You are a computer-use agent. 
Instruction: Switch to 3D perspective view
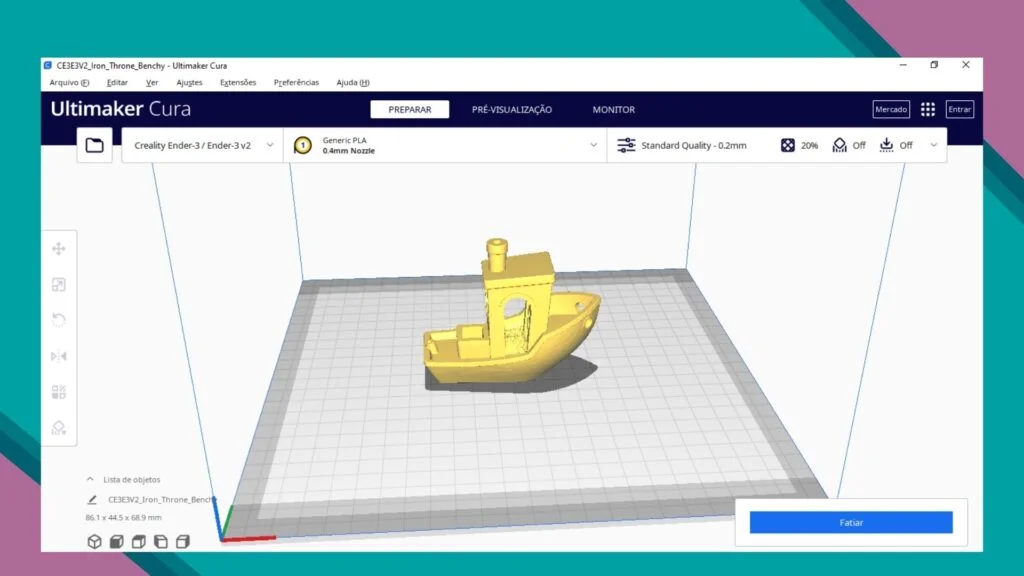(x=95, y=541)
